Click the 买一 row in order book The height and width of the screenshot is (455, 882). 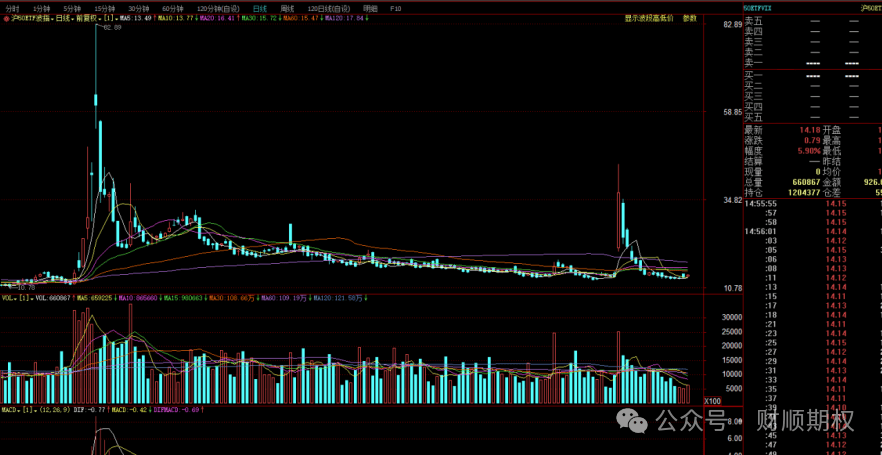pyautogui.click(x=812, y=75)
